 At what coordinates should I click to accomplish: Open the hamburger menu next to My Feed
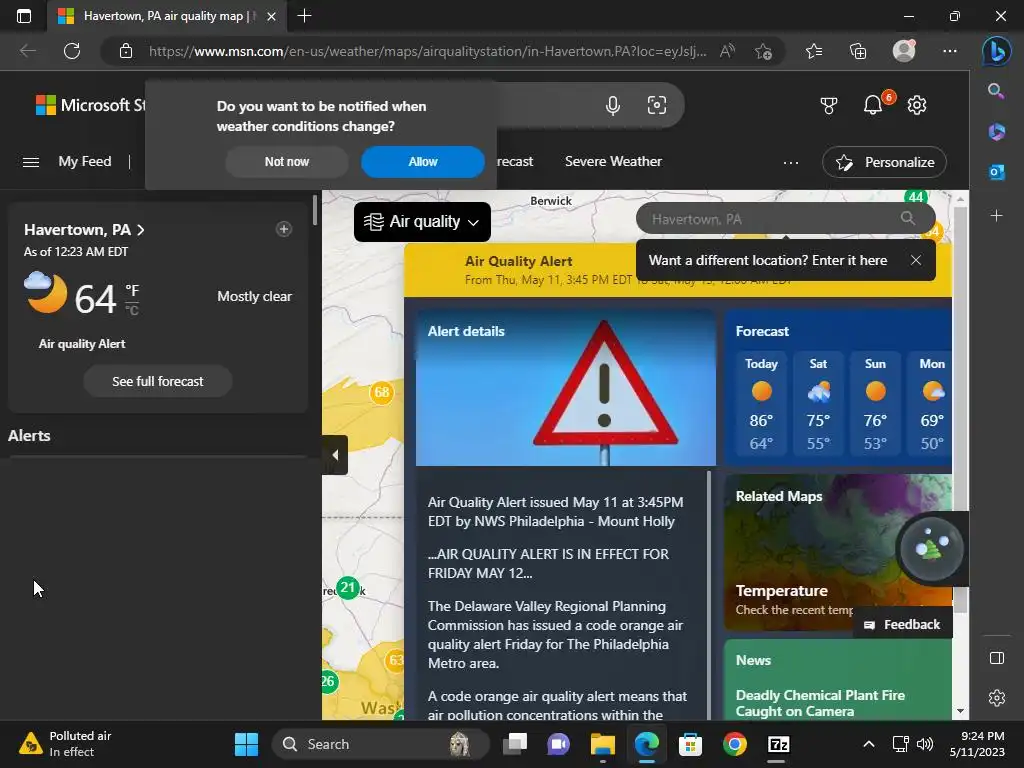[31, 162]
